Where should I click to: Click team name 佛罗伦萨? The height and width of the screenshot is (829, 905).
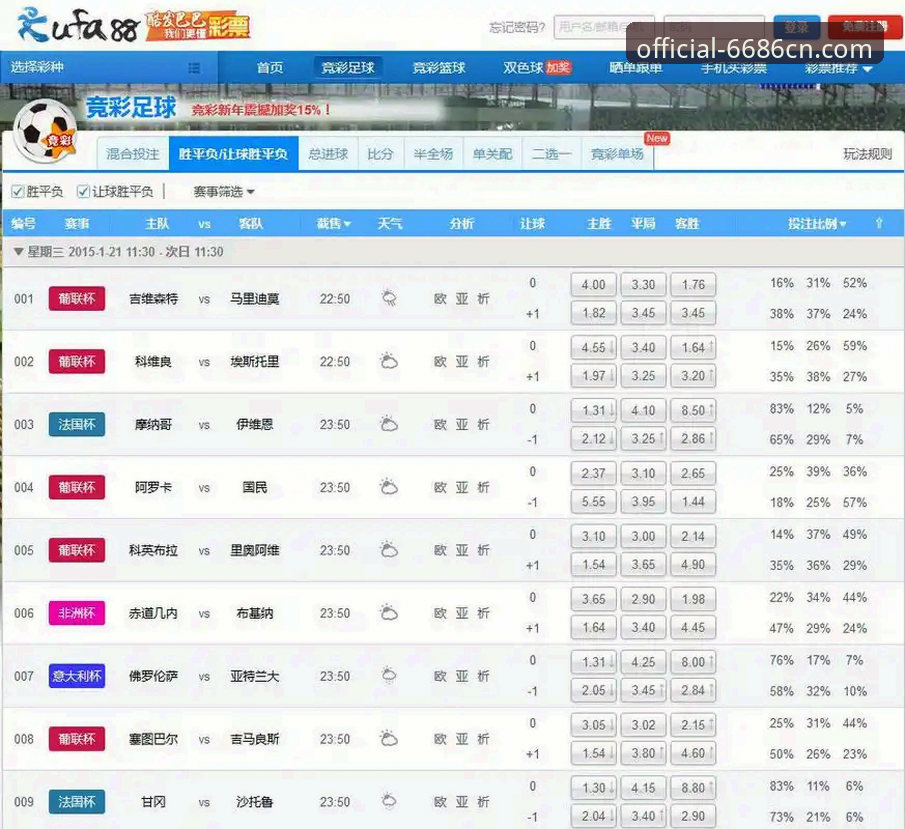[x=154, y=676]
